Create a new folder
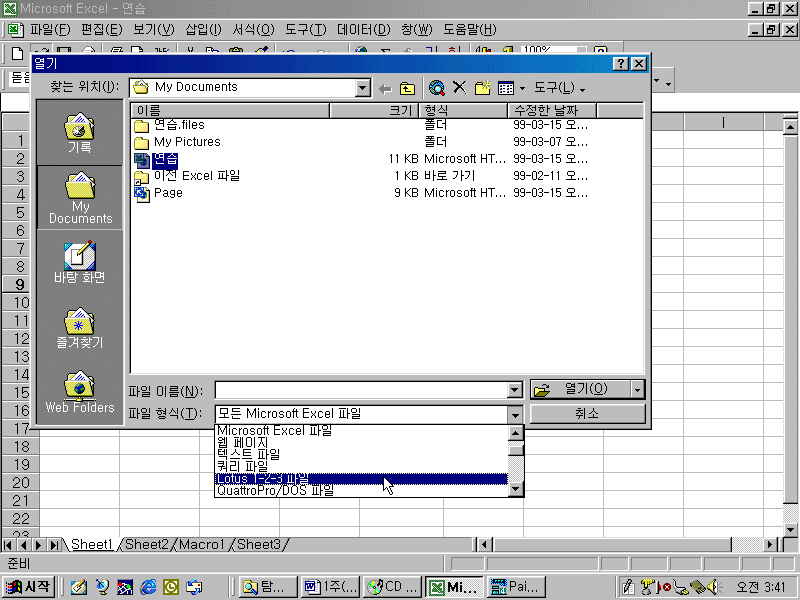This screenshot has width=800, height=600. [482, 88]
